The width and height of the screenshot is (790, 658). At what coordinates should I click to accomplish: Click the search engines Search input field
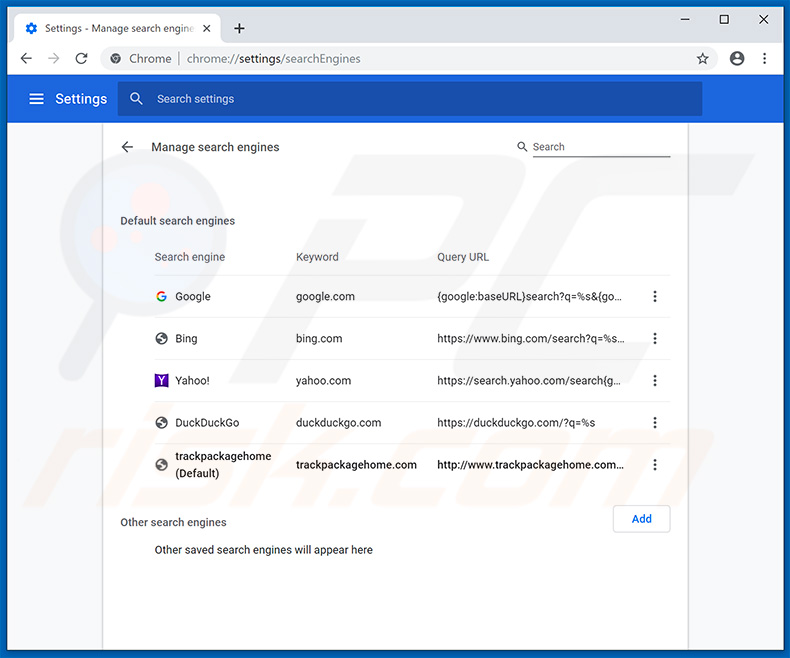(601, 147)
